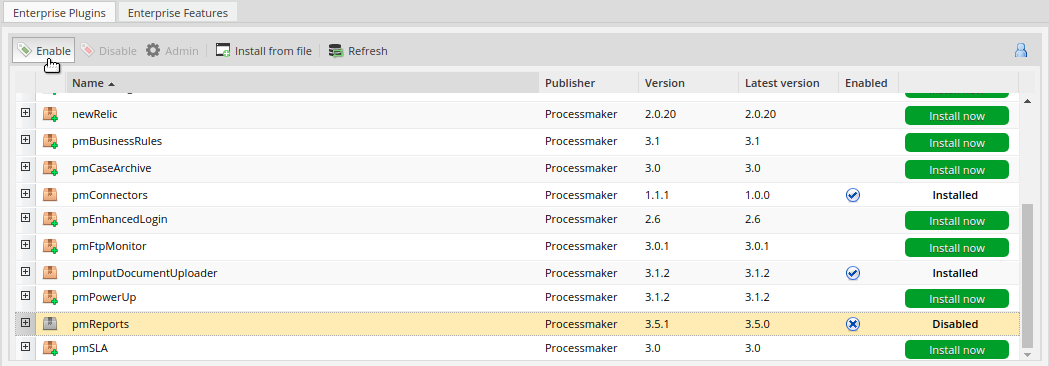The height and width of the screenshot is (366, 1049).
Task: Click the vertical scrollbar down arrow
Action: [1028, 353]
